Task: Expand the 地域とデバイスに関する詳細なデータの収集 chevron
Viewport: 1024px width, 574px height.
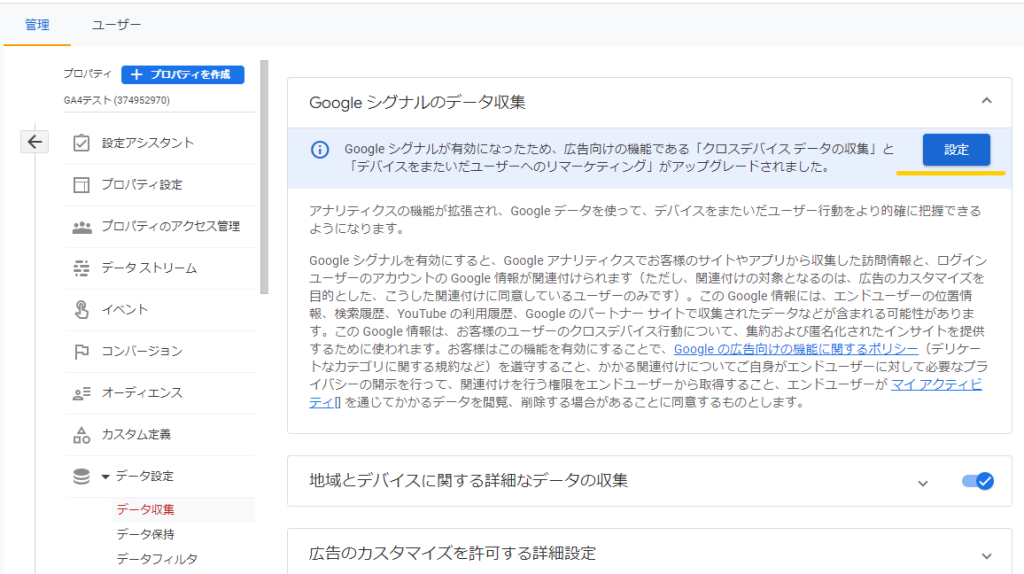Action: 922,483
